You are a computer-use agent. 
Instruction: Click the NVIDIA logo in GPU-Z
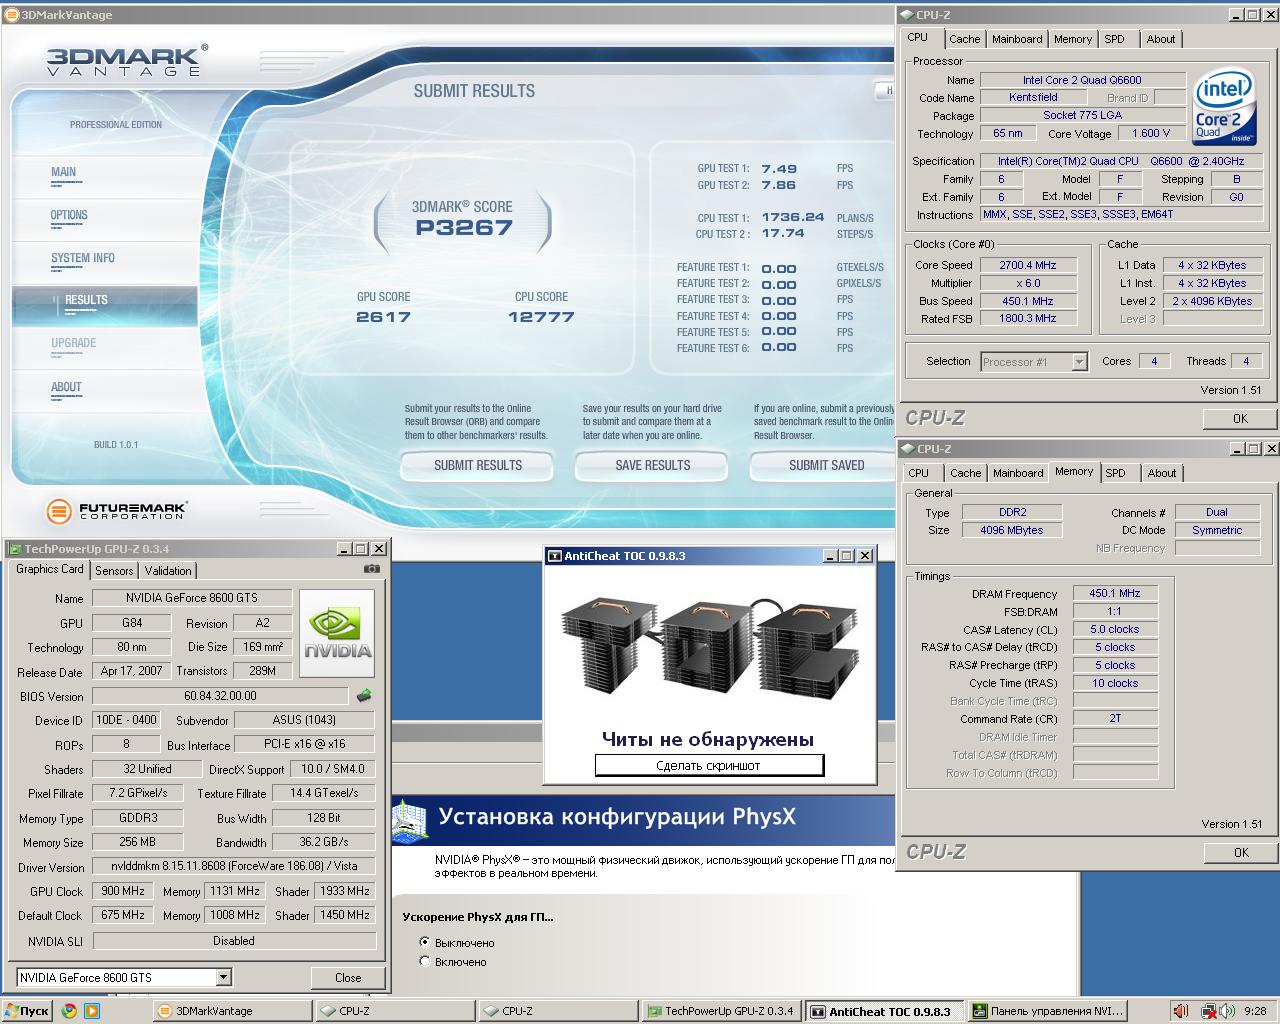[337, 633]
